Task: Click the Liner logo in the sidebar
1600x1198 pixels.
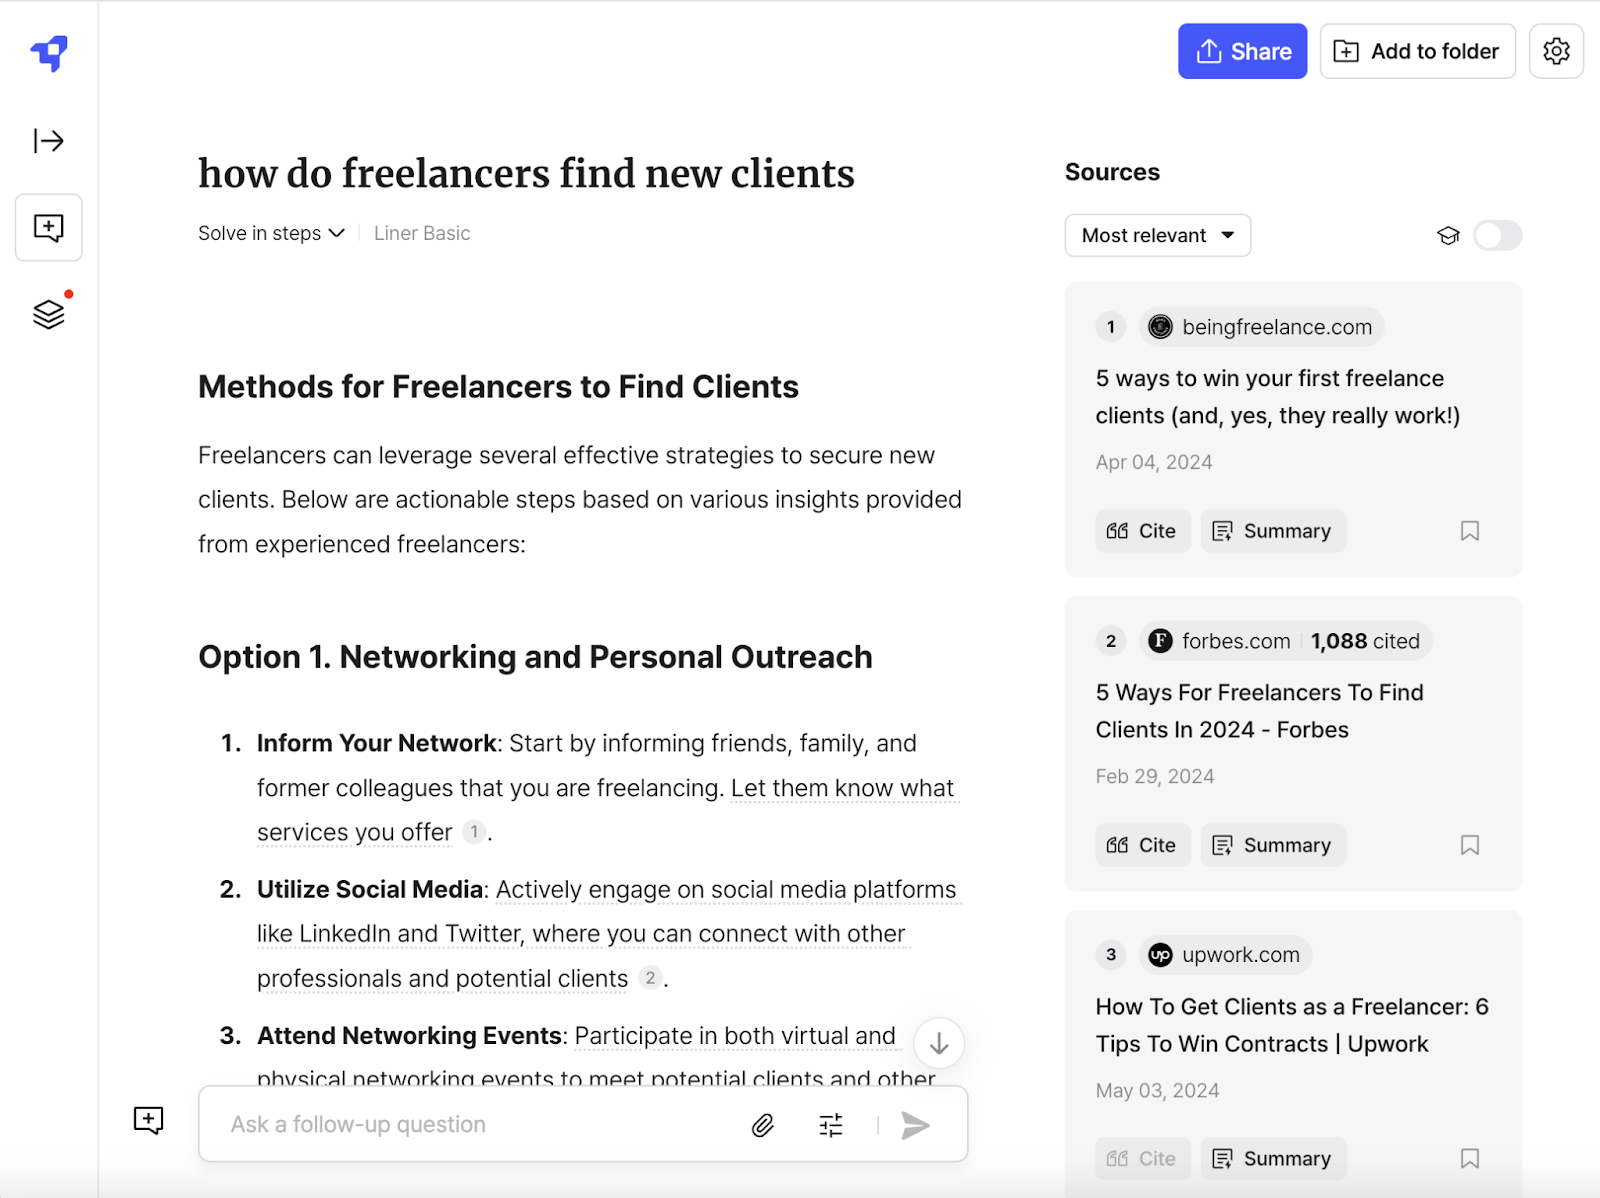Action: [x=48, y=55]
